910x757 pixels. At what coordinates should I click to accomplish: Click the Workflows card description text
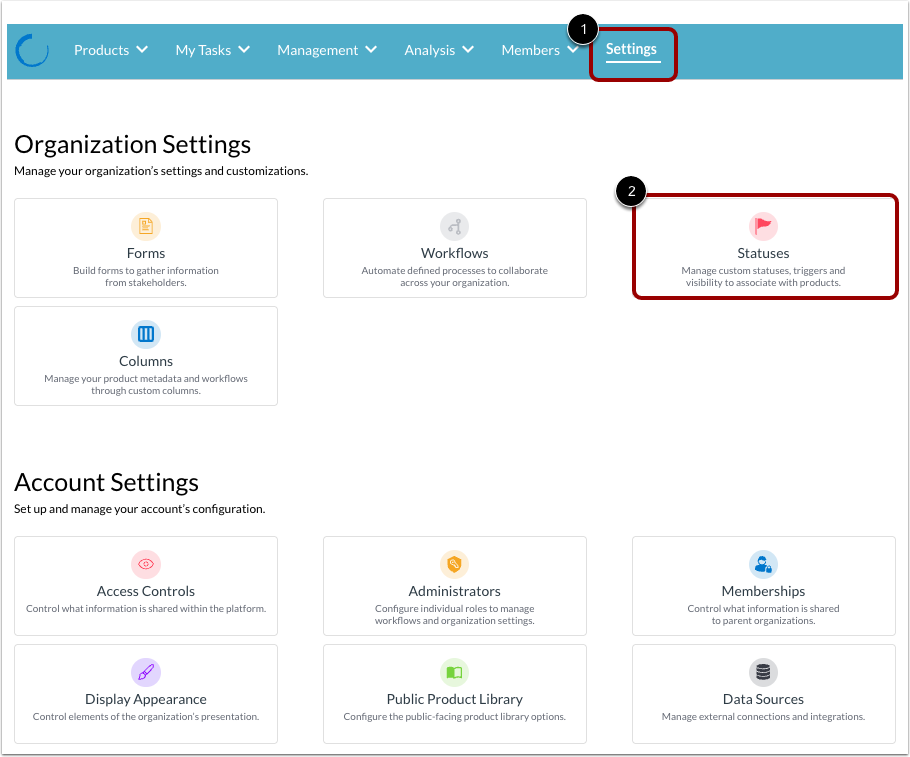click(454, 276)
